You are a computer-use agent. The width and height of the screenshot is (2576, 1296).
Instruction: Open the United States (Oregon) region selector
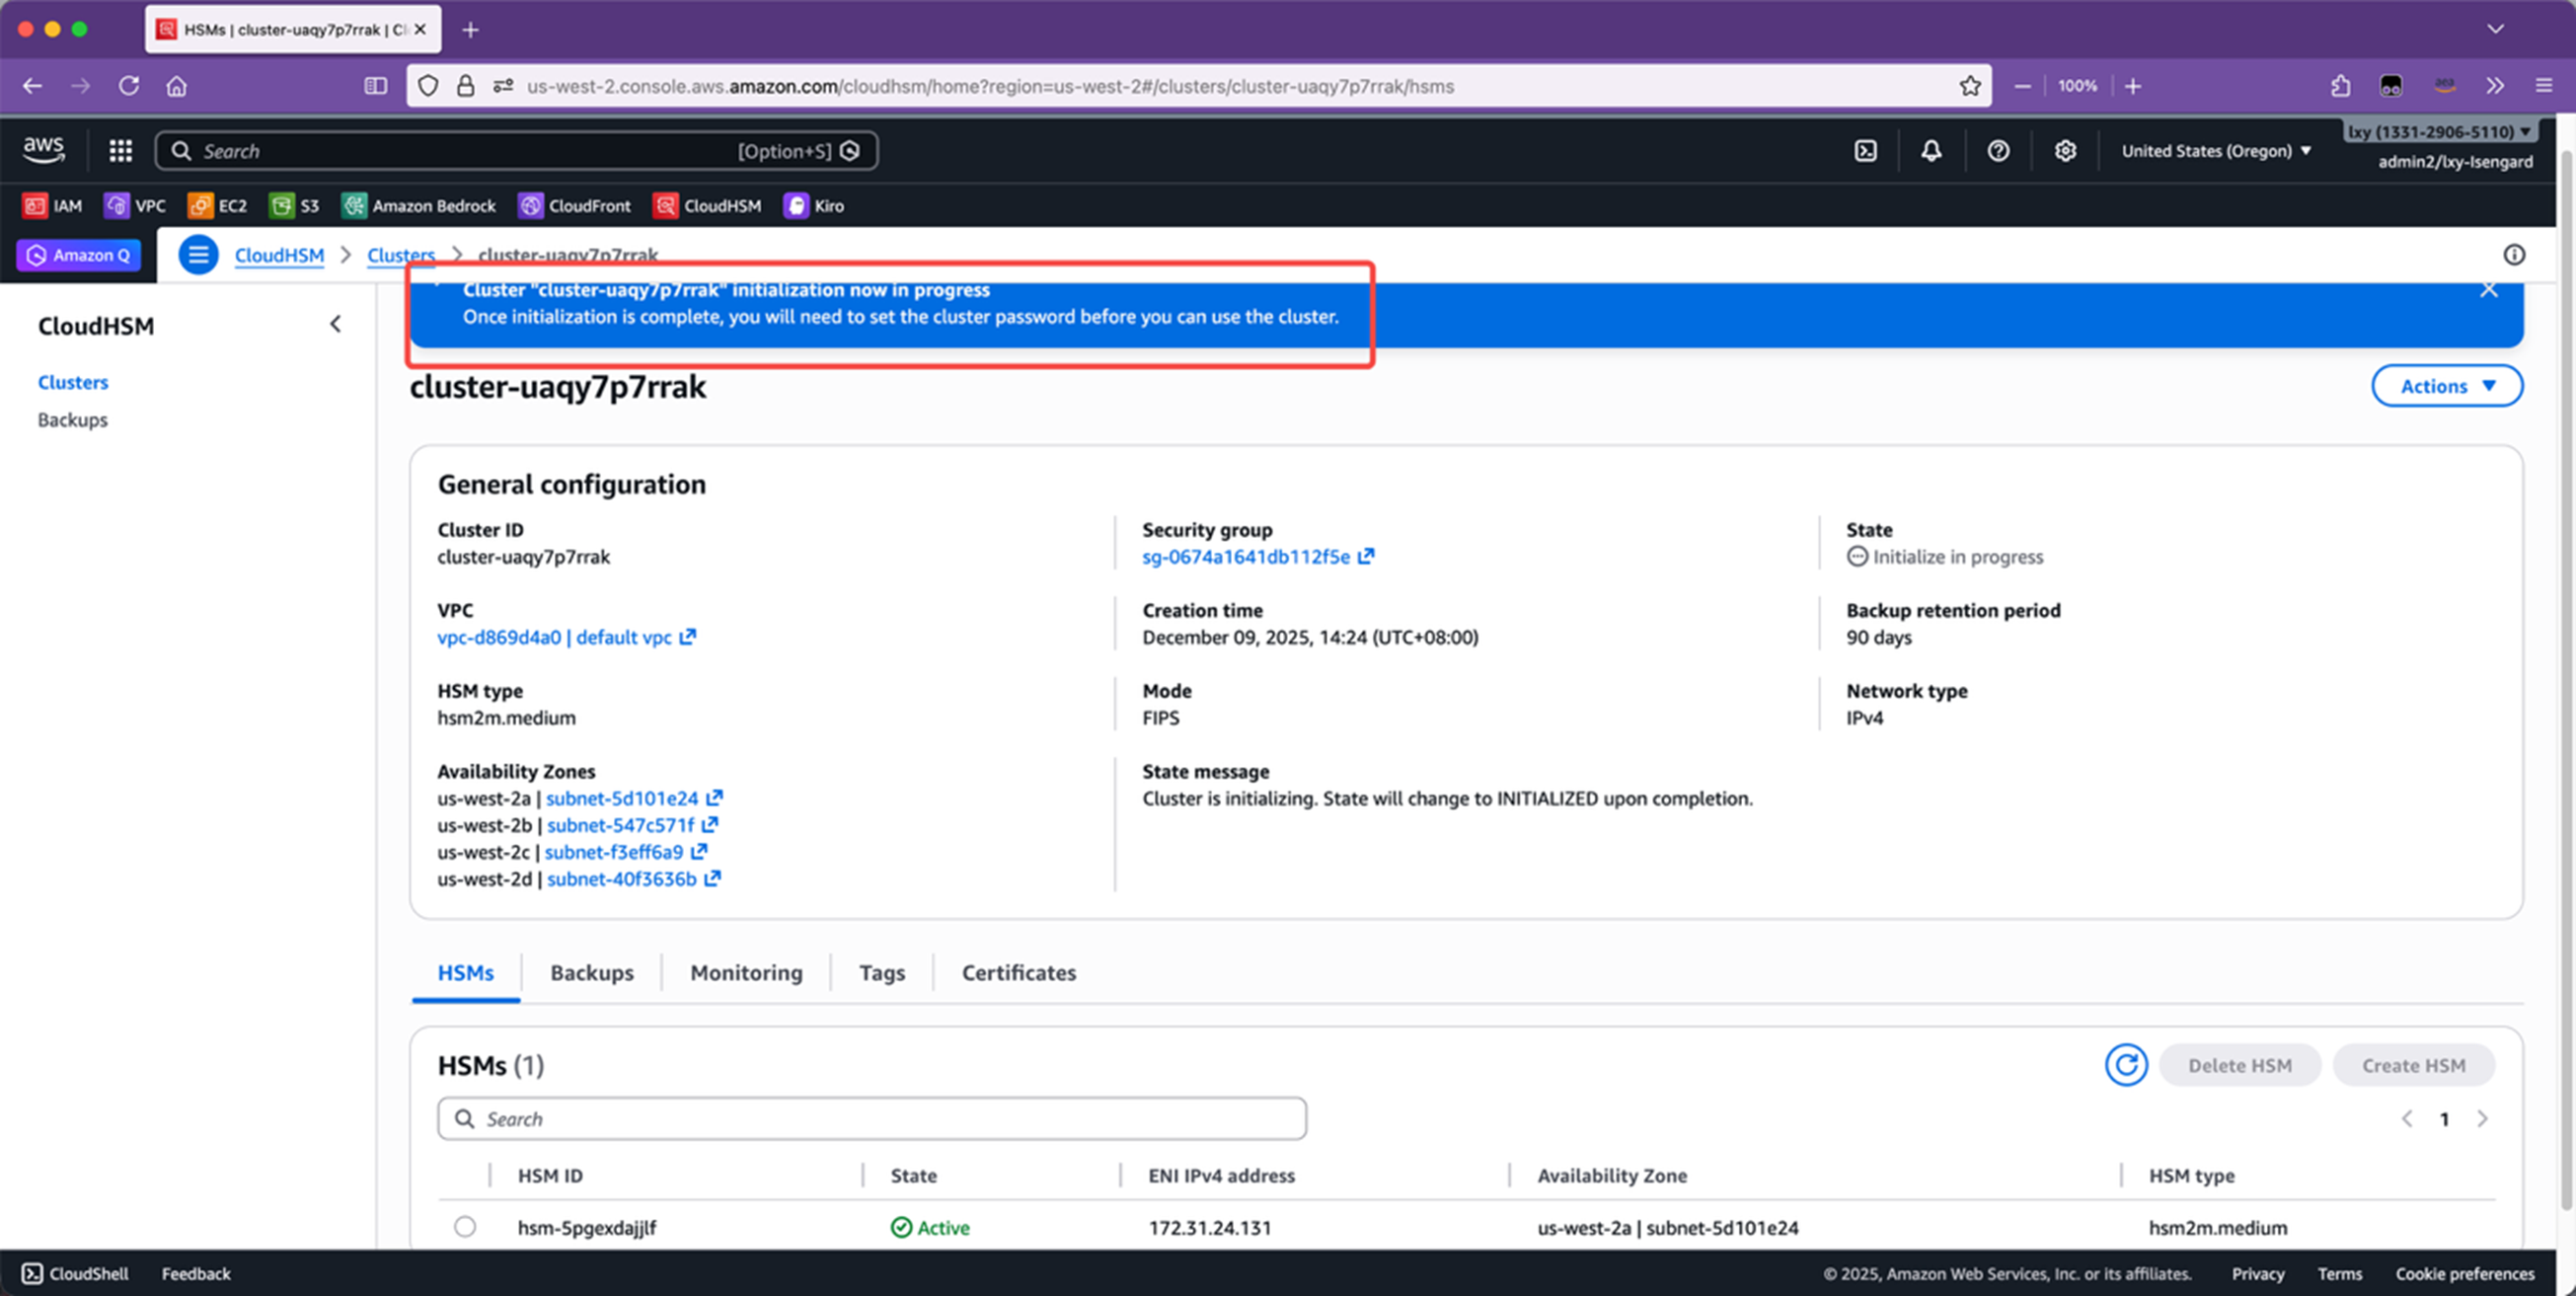pyautogui.click(x=2216, y=151)
